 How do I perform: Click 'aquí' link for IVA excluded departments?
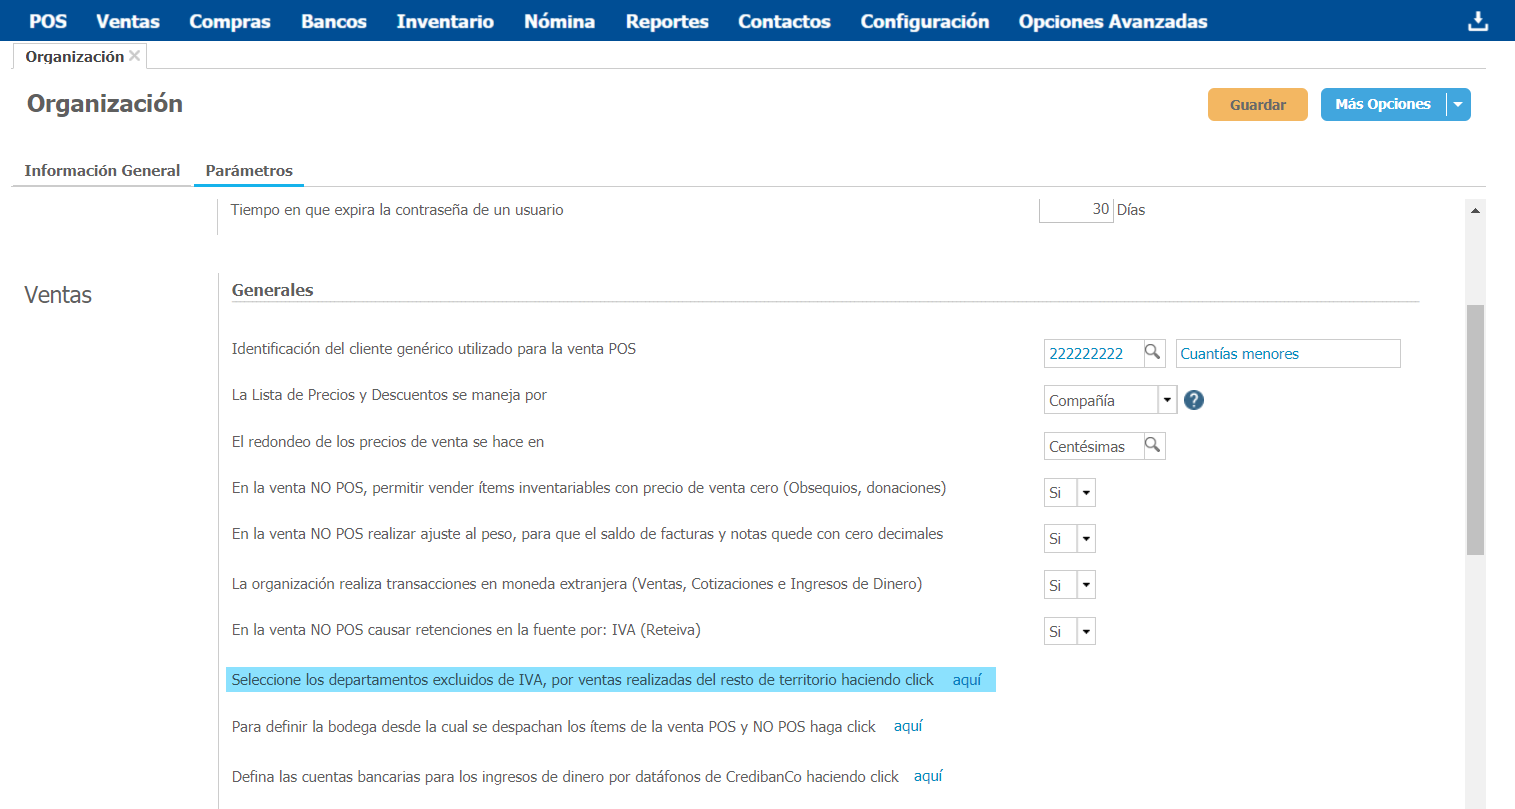point(967,680)
